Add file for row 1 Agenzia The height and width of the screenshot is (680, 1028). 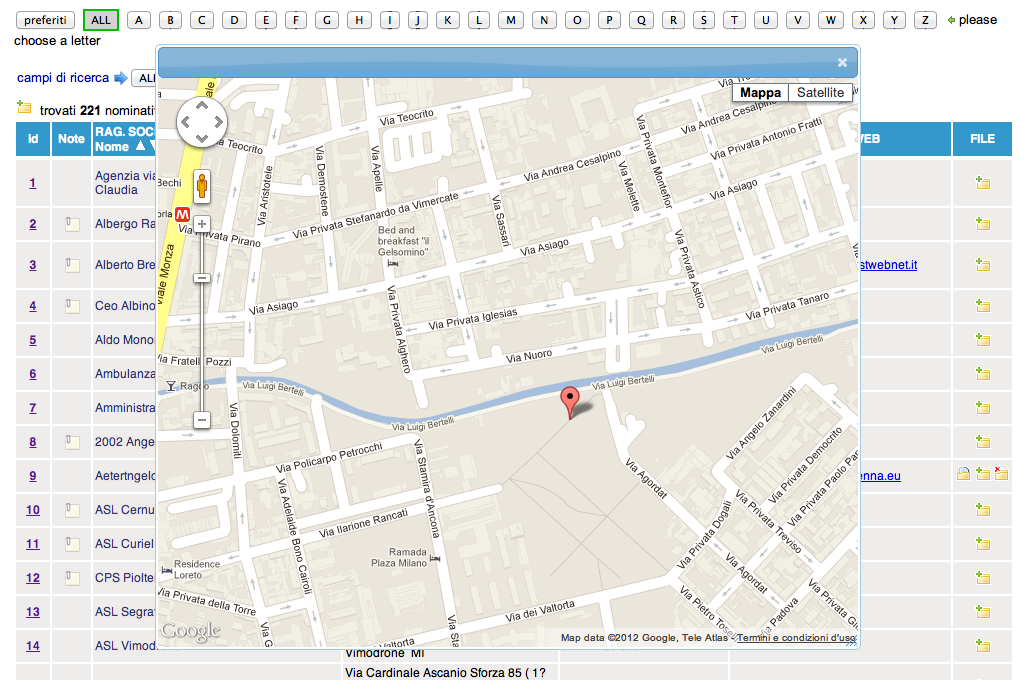[x=982, y=183]
